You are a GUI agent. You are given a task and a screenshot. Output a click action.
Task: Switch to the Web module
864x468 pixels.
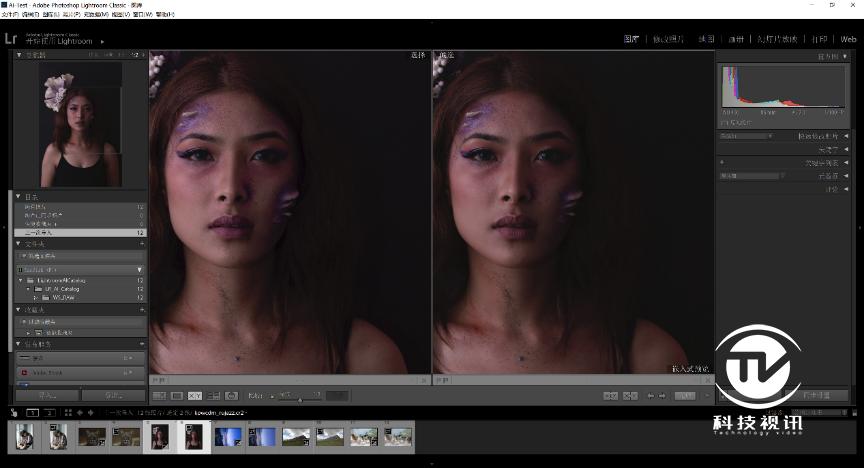tap(848, 39)
